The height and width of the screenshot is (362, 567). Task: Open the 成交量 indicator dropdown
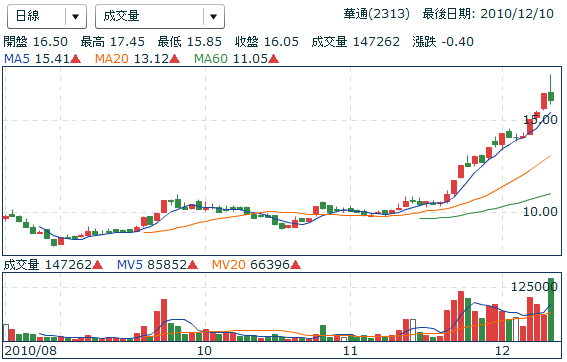tap(159, 16)
